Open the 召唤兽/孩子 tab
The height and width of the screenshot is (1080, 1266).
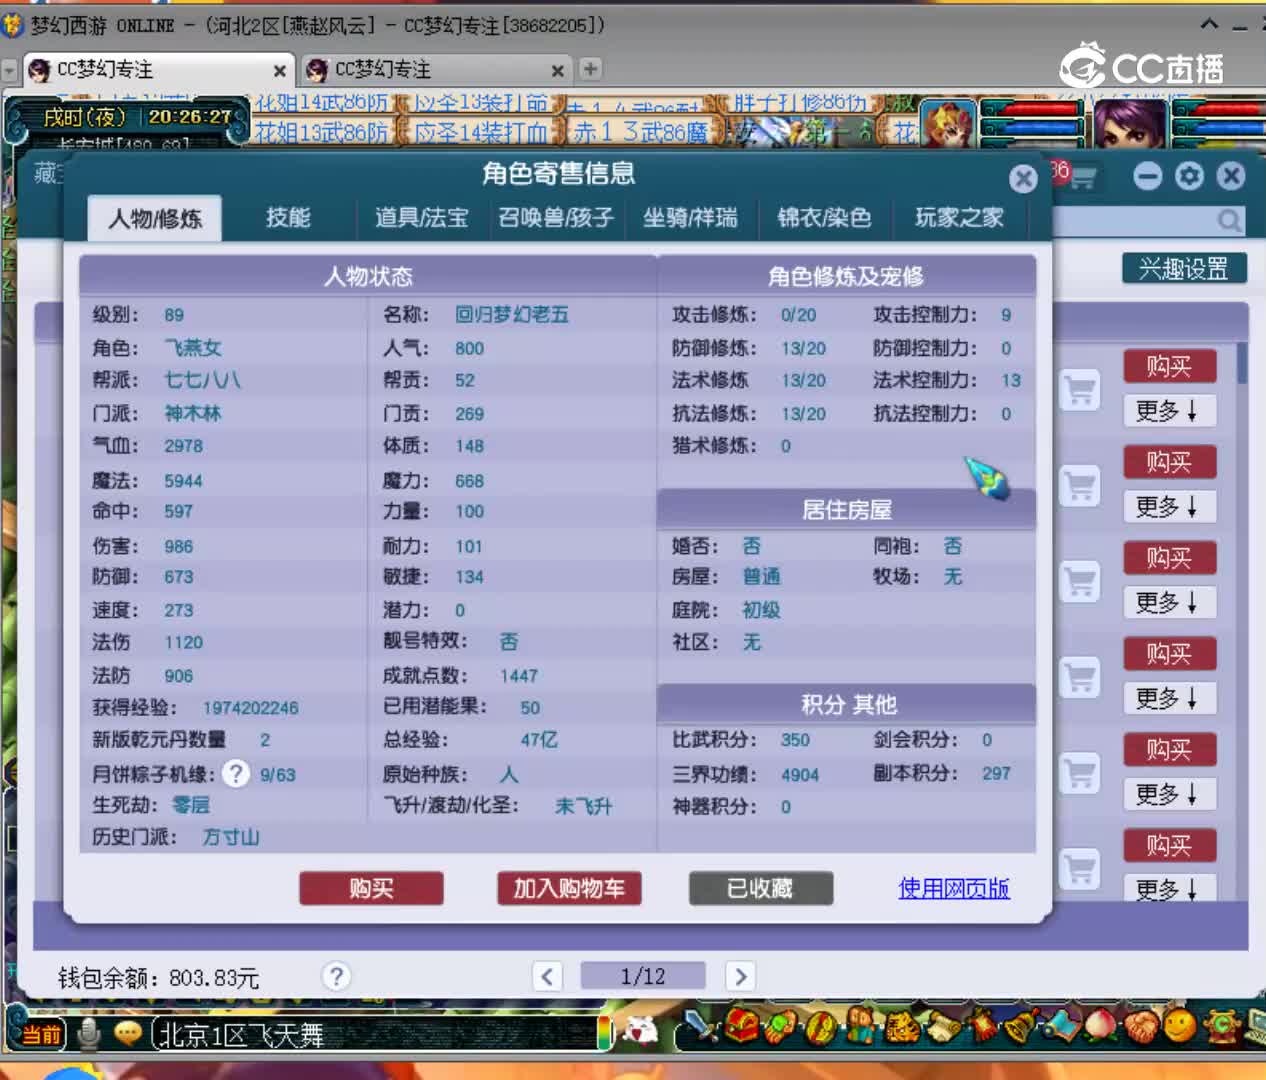click(x=556, y=218)
